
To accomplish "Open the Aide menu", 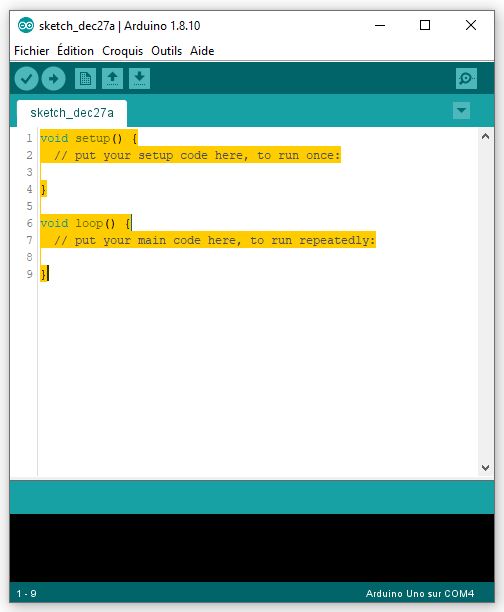I will click(x=202, y=51).
